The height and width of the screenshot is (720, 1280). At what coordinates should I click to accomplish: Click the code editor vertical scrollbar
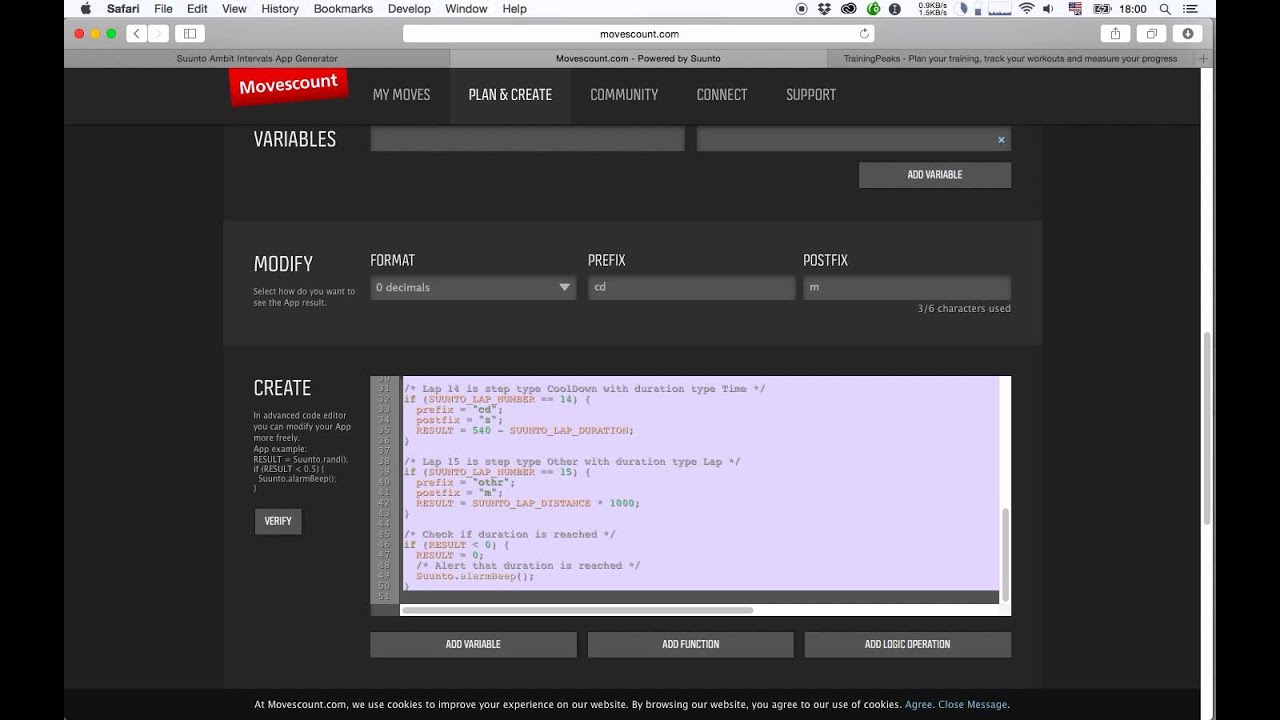coord(1005,553)
